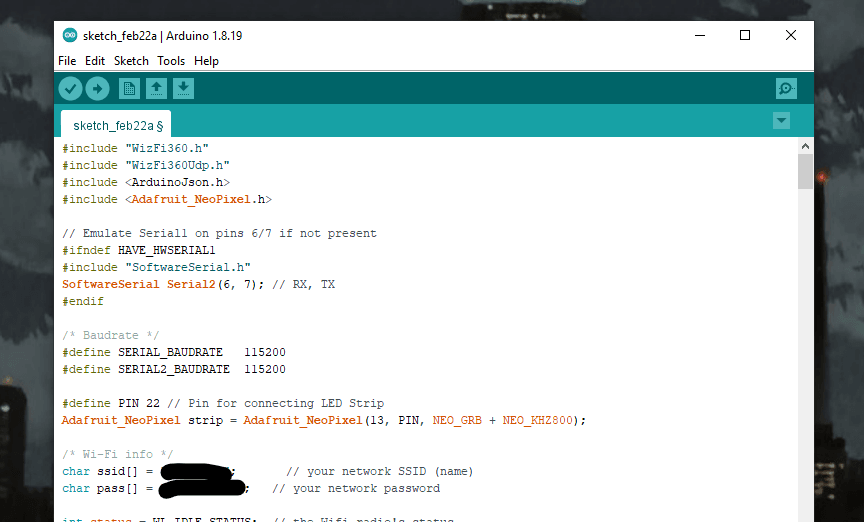The width and height of the screenshot is (864, 522).
Task: Click the 'your network password' comment
Action: pyautogui.click(x=356, y=488)
